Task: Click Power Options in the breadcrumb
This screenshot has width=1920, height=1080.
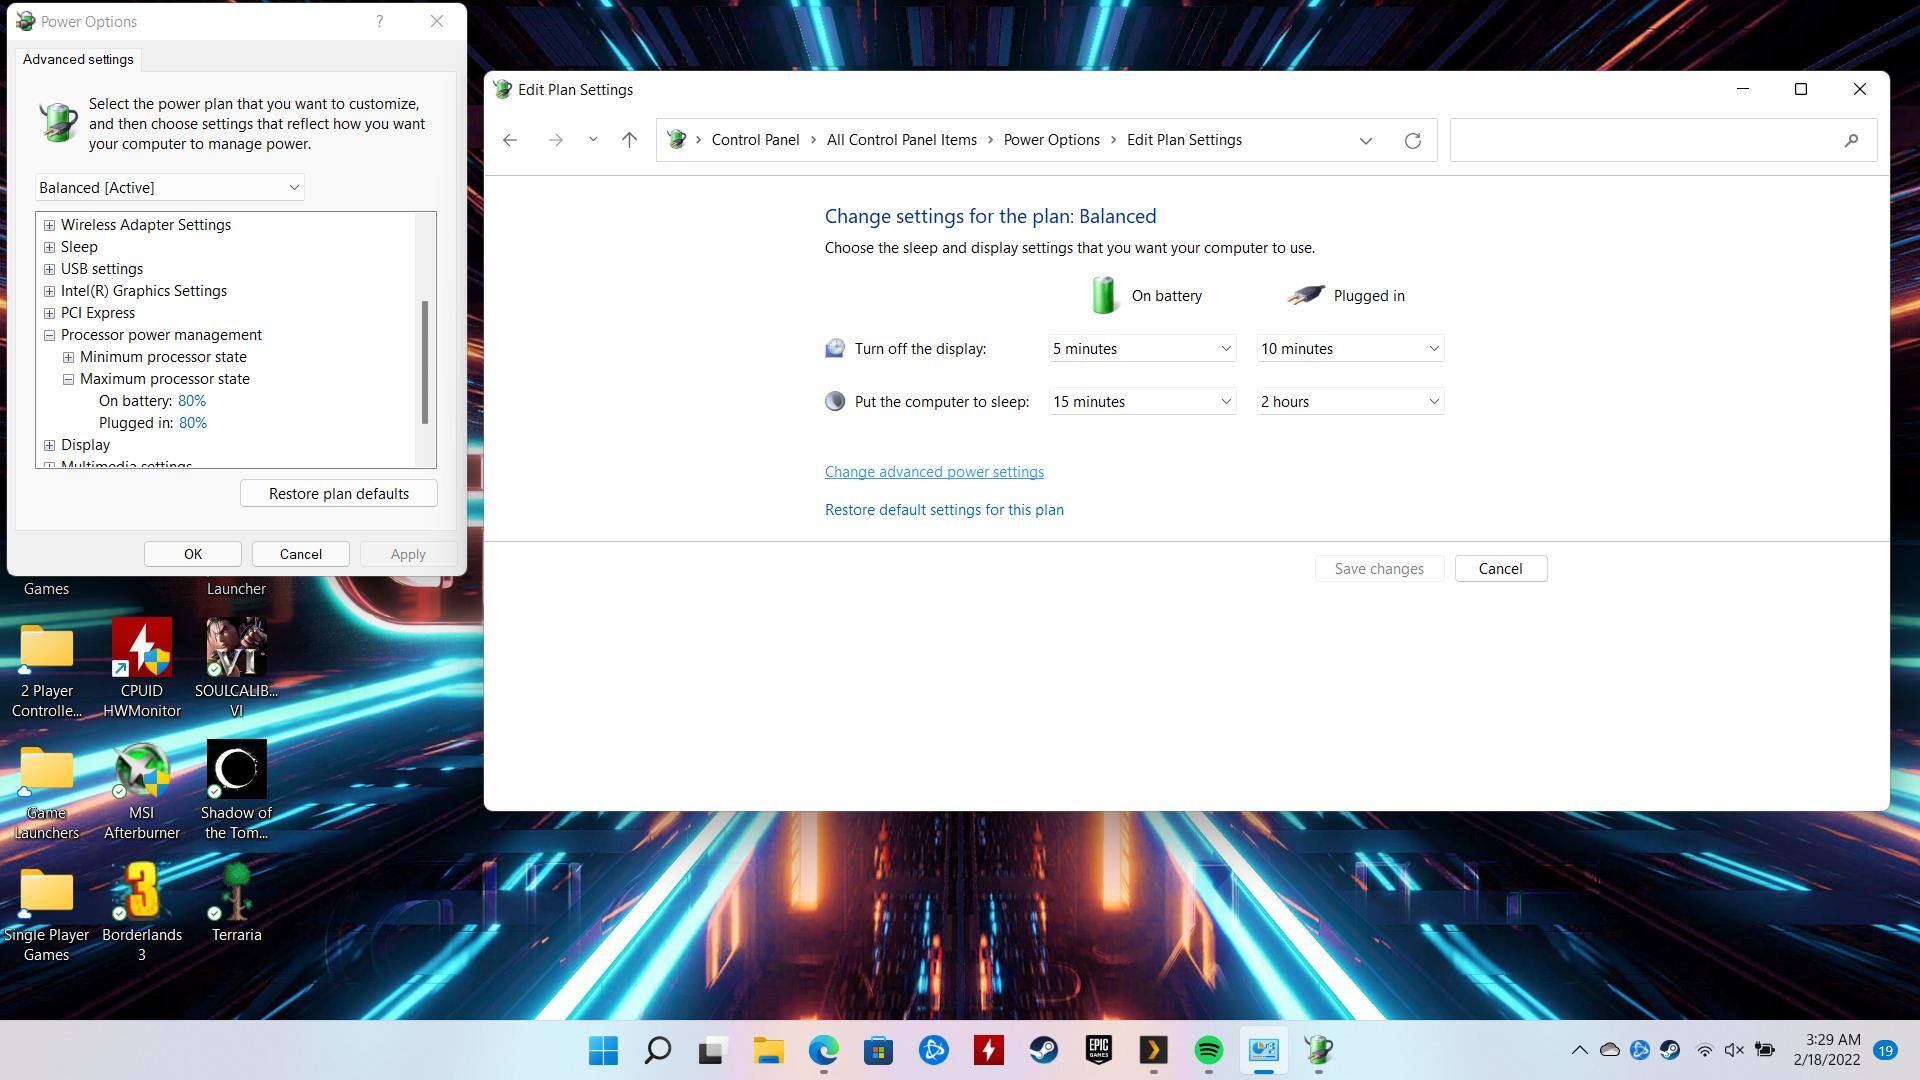Action: click(x=1051, y=140)
